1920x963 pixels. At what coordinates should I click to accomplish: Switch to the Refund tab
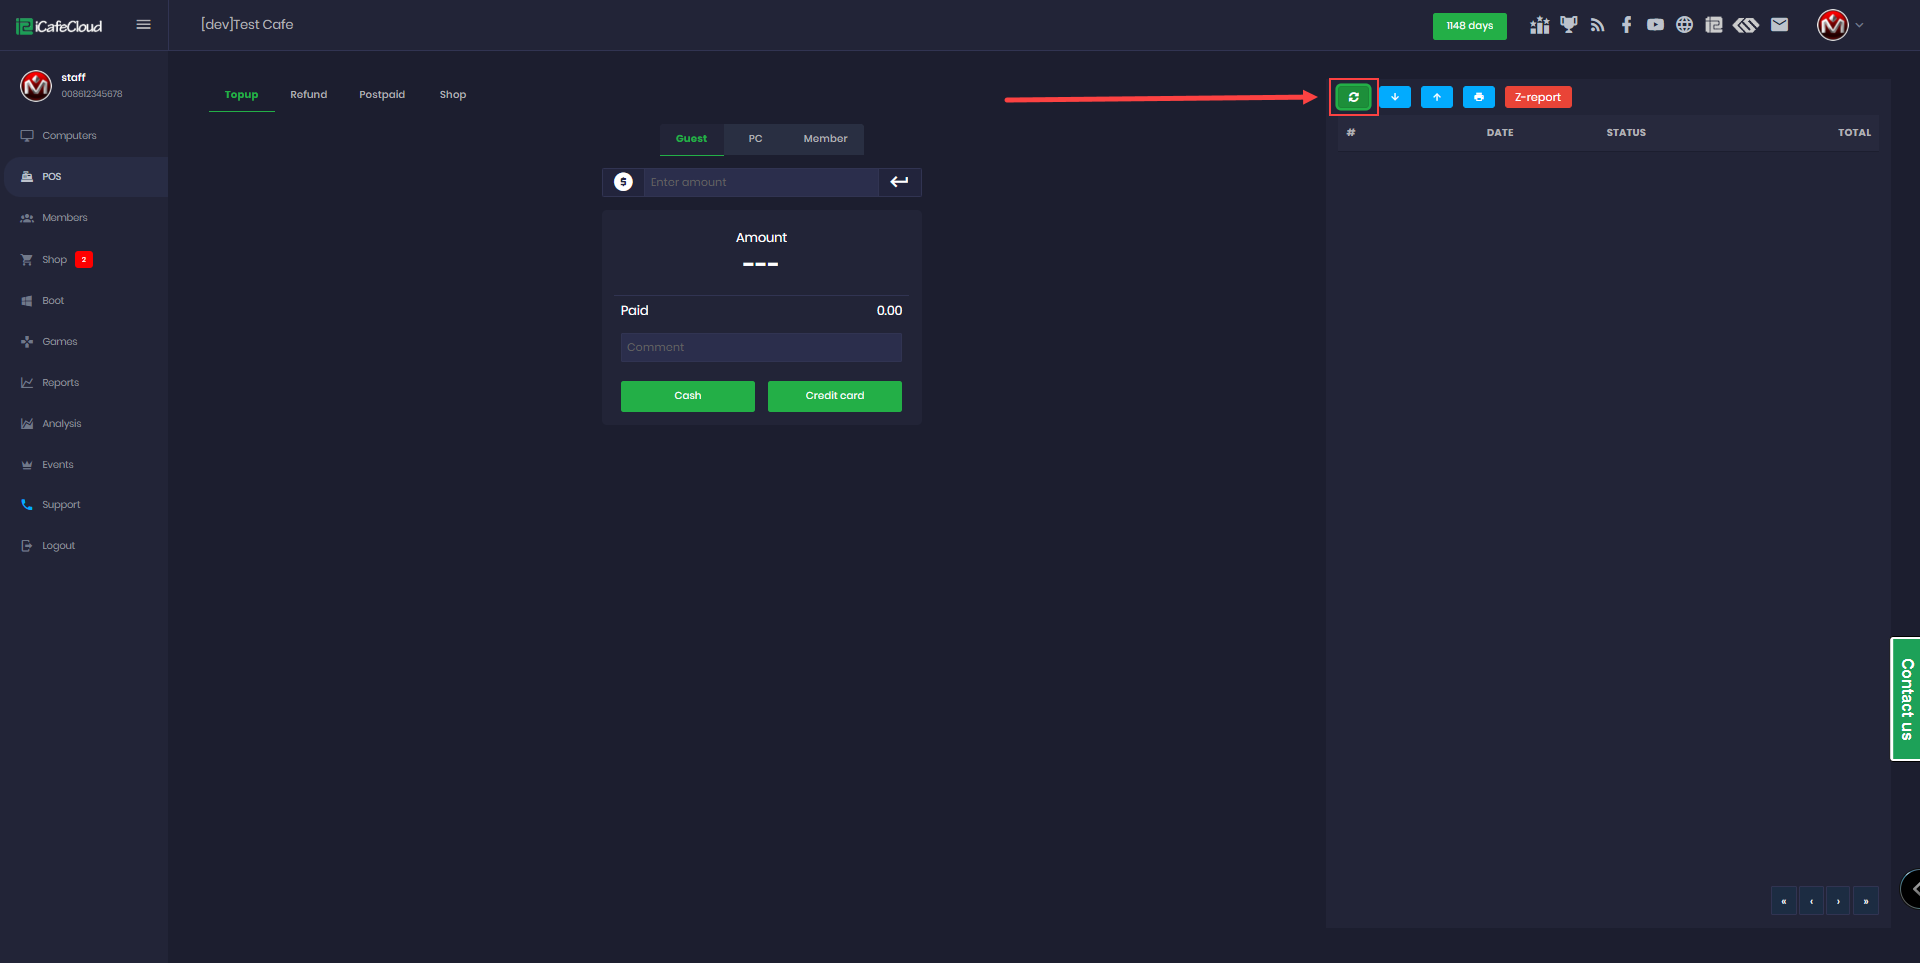coord(309,95)
